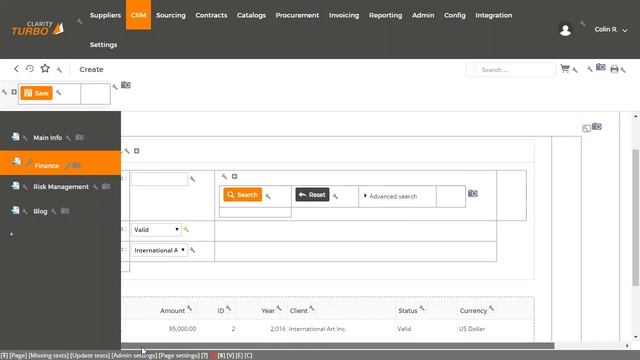640x360 pixels.
Task: Click the wrench beside the Search button
Action: (x=268, y=196)
